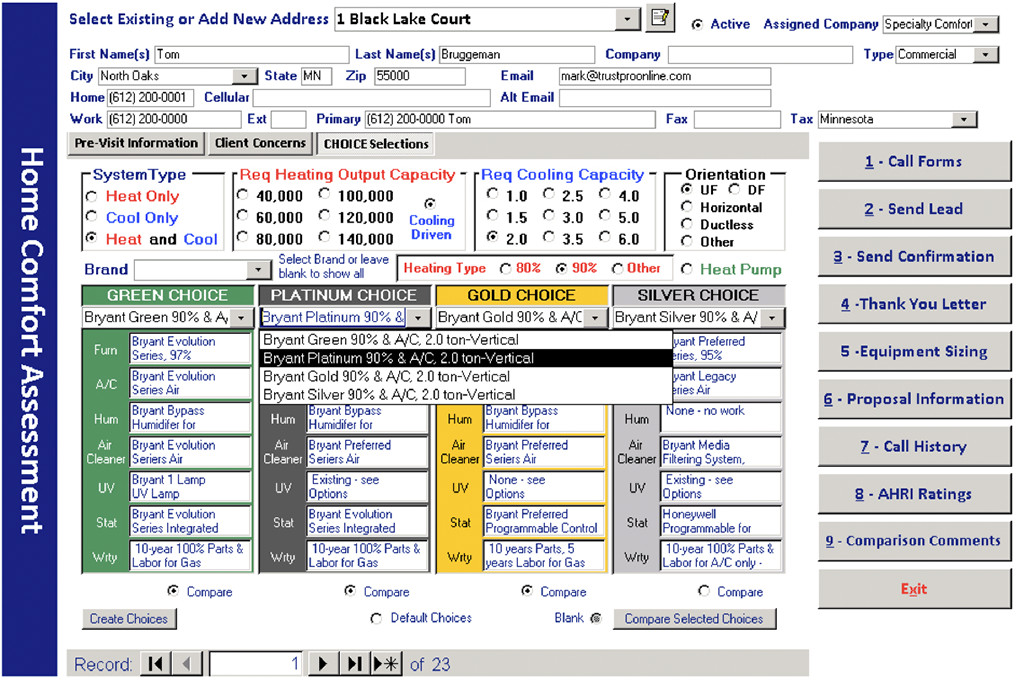
Task: Expand the address selection dropdown
Action: 628,19
